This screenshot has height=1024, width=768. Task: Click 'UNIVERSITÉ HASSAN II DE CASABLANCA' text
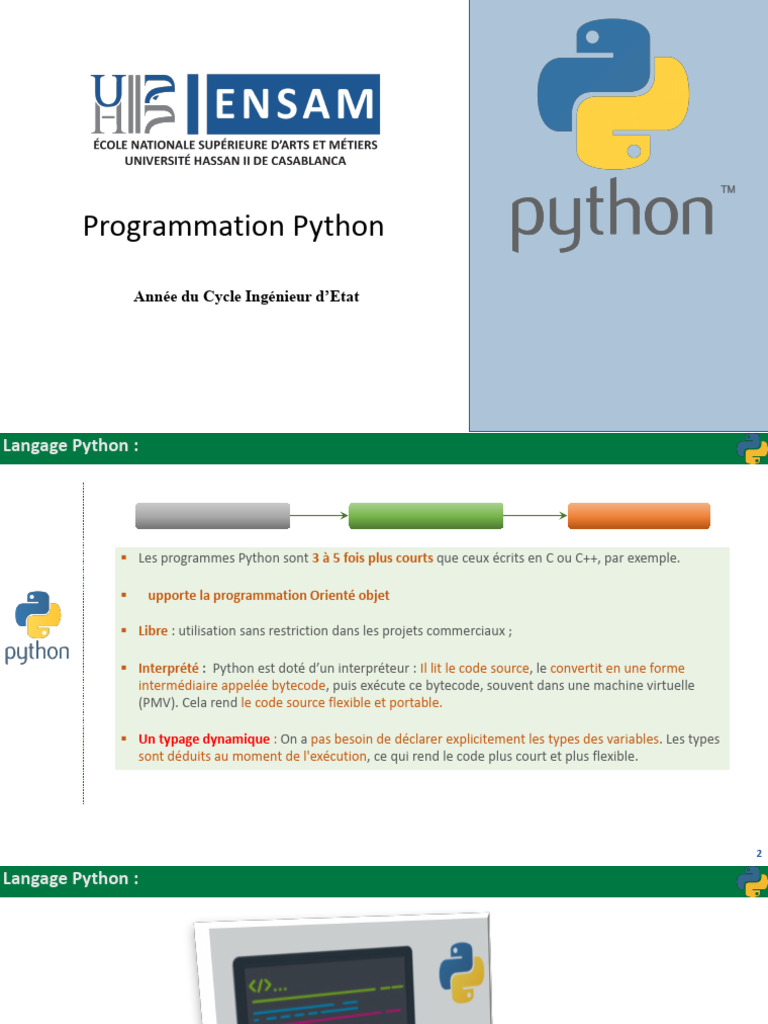pyautogui.click(x=235, y=161)
